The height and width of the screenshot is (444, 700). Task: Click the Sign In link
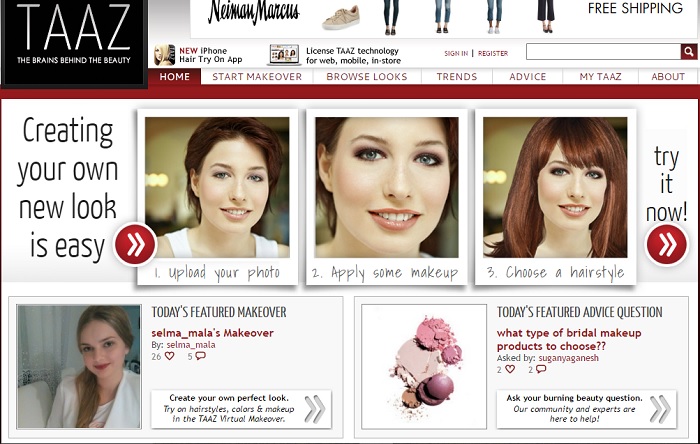[456, 53]
